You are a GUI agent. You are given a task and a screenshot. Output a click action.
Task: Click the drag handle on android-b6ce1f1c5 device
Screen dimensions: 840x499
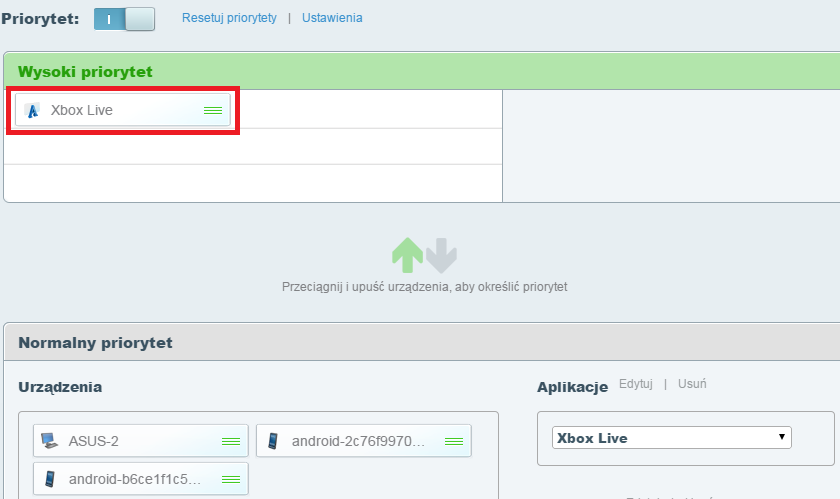point(230,479)
